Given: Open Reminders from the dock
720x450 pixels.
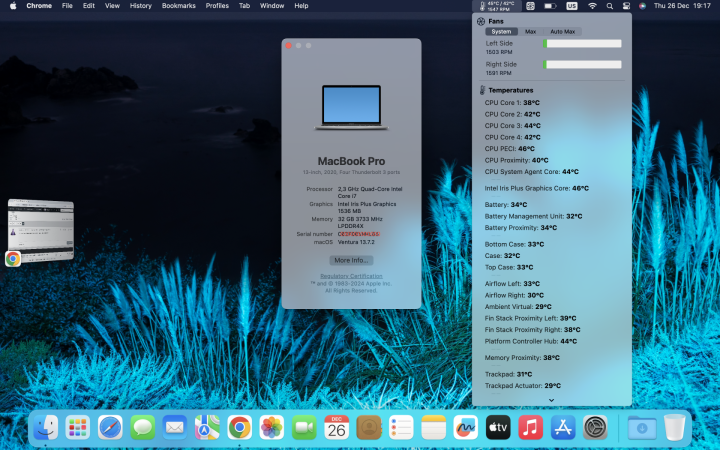Looking at the screenshot, I should tap(401, 427).
